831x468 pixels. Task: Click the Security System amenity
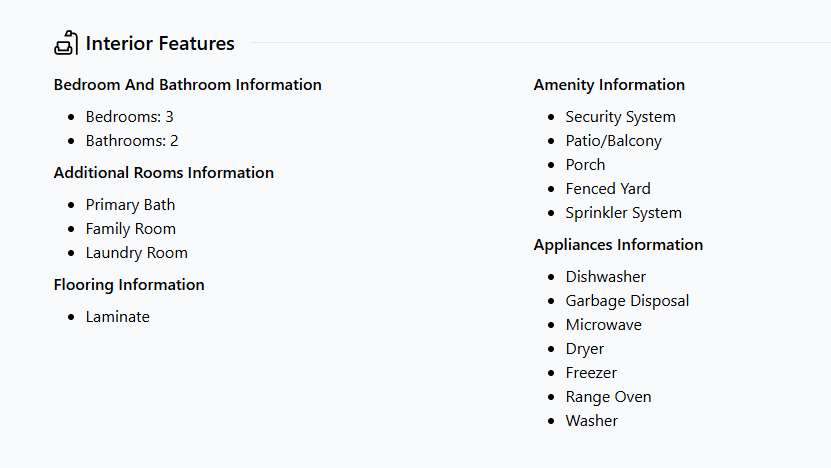pyautogui.click(x=620, y=117)
